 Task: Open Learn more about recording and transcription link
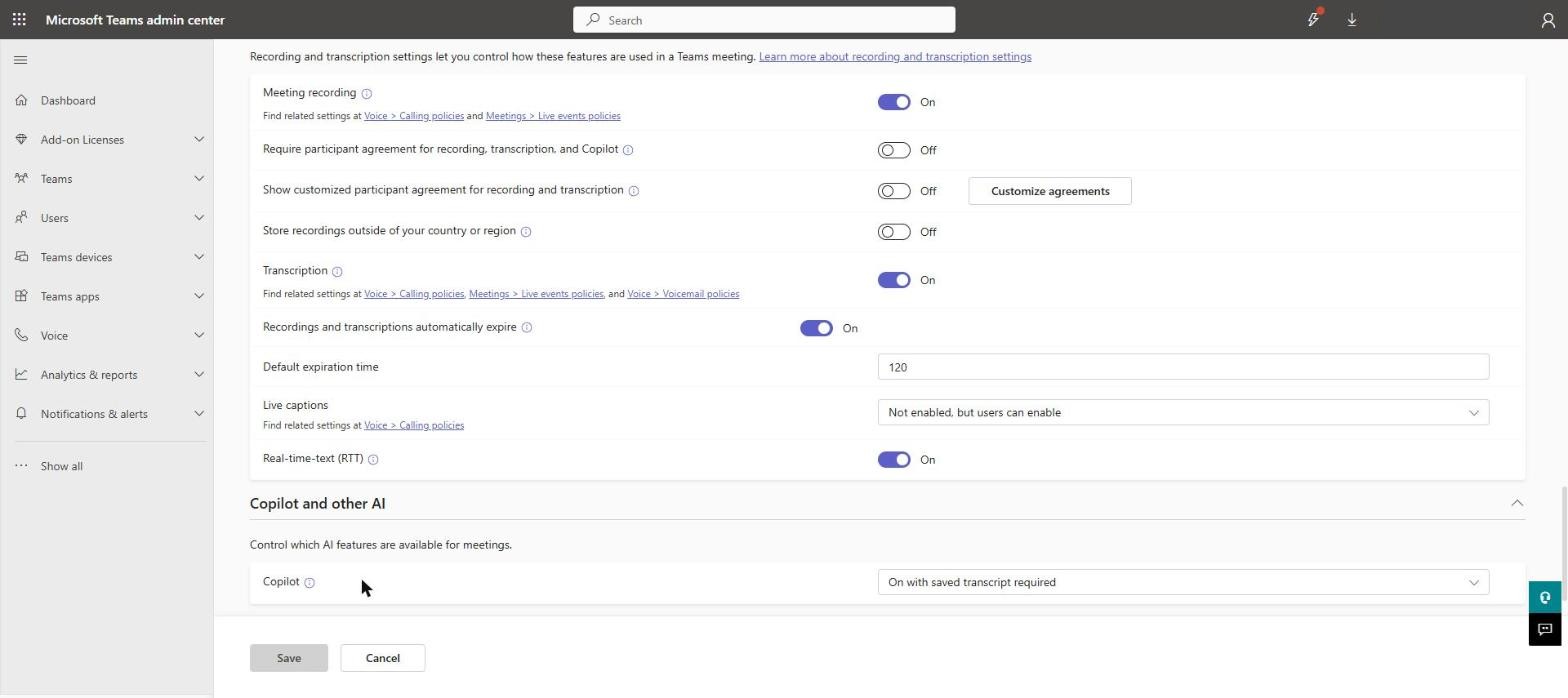895,56
